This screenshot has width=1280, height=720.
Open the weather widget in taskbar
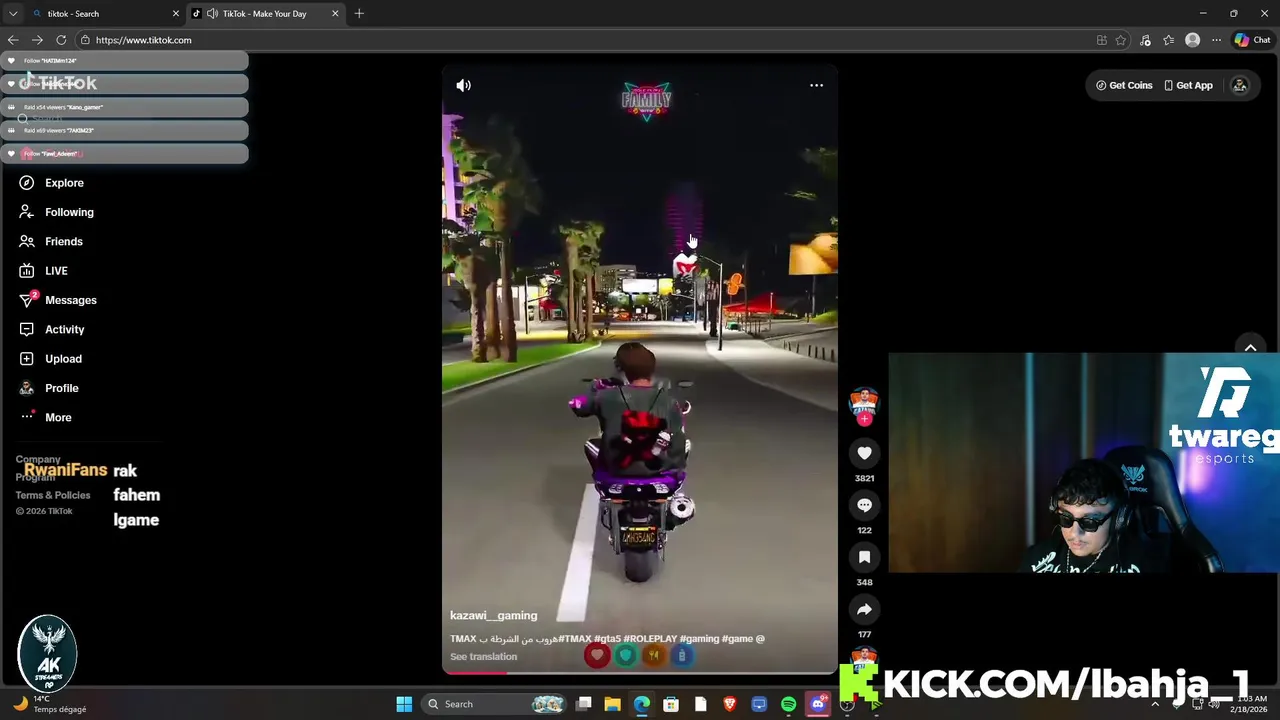(x=50, y=704)
